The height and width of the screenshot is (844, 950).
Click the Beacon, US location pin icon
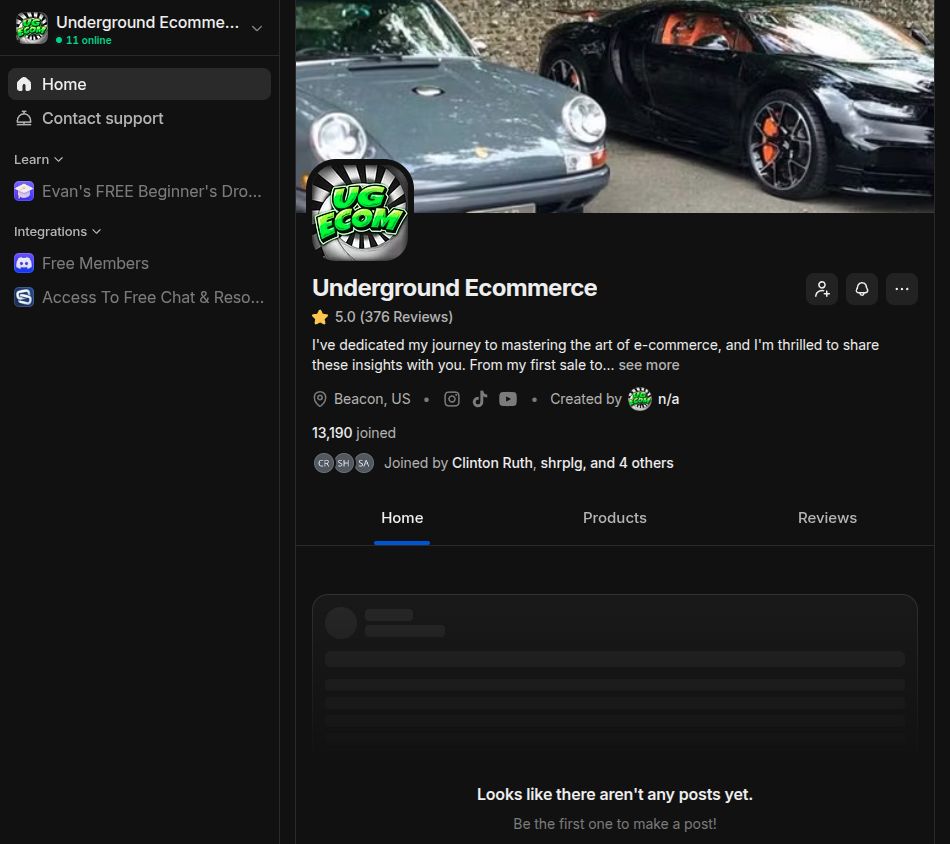pos(319,399)
